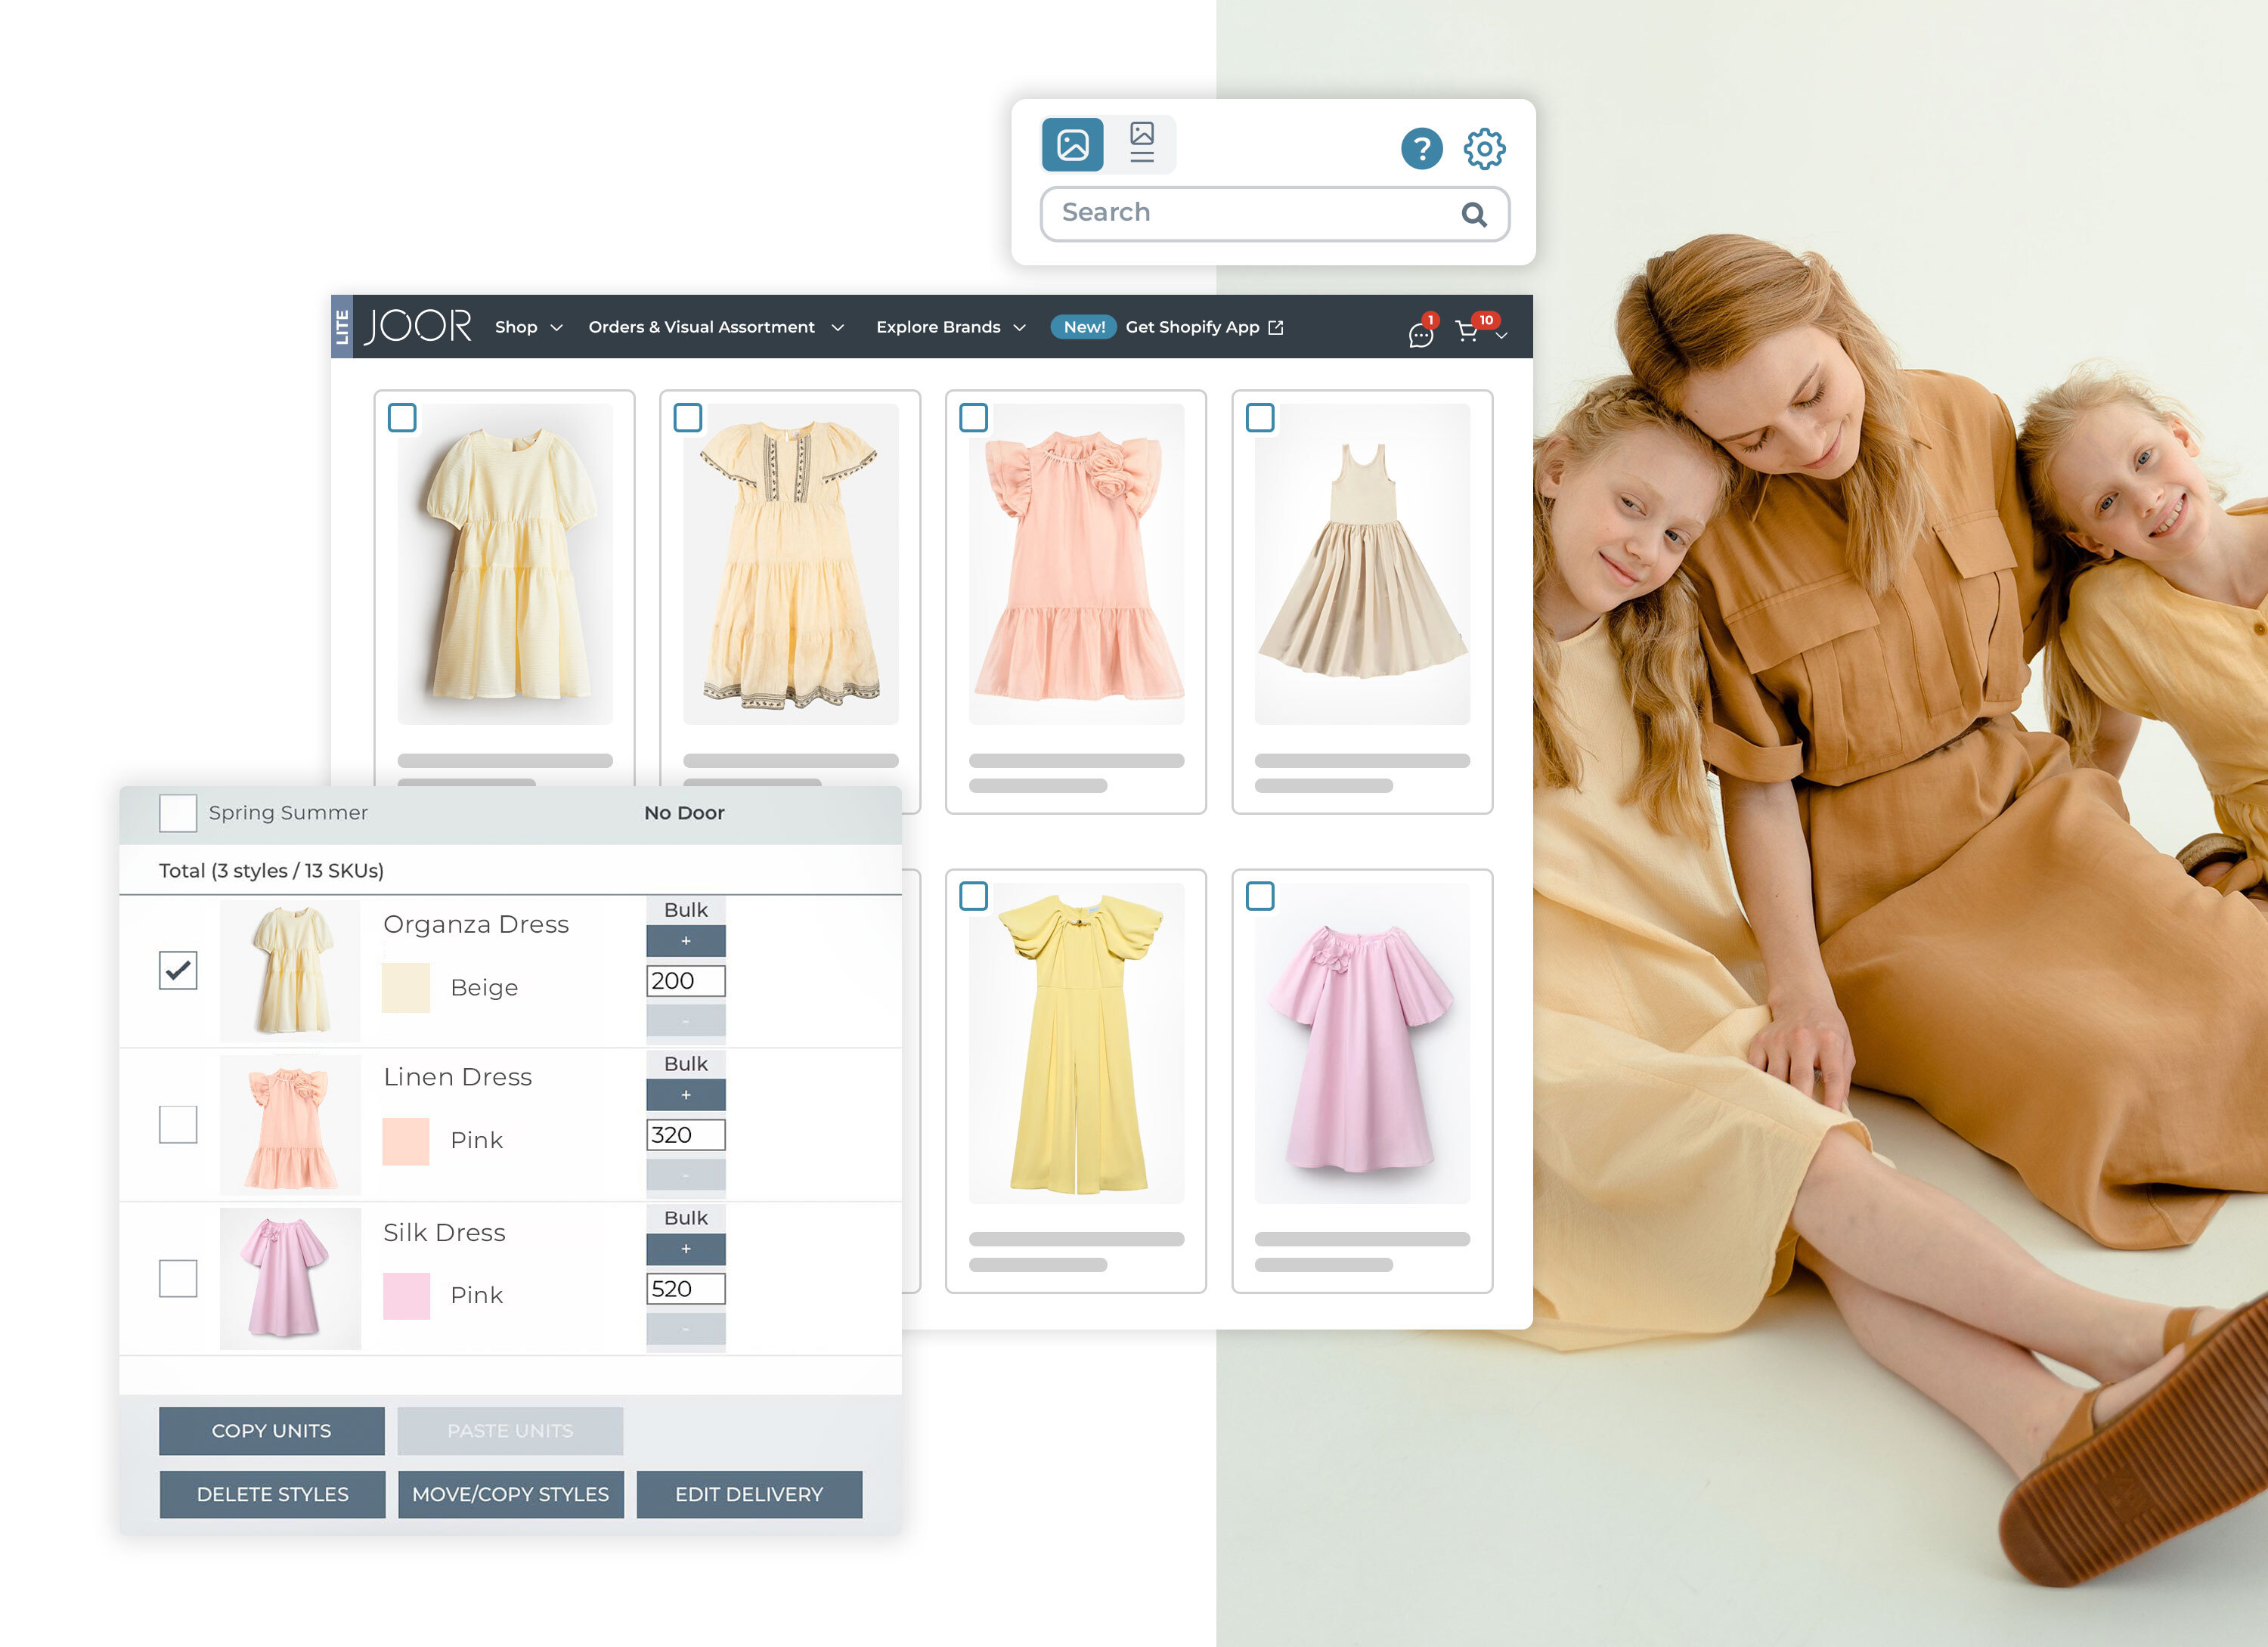Viewport: 2268px width, 1647px height.
Task: Decrease Silk Dress bulk quantity with minus
Action: [686, 1329]
